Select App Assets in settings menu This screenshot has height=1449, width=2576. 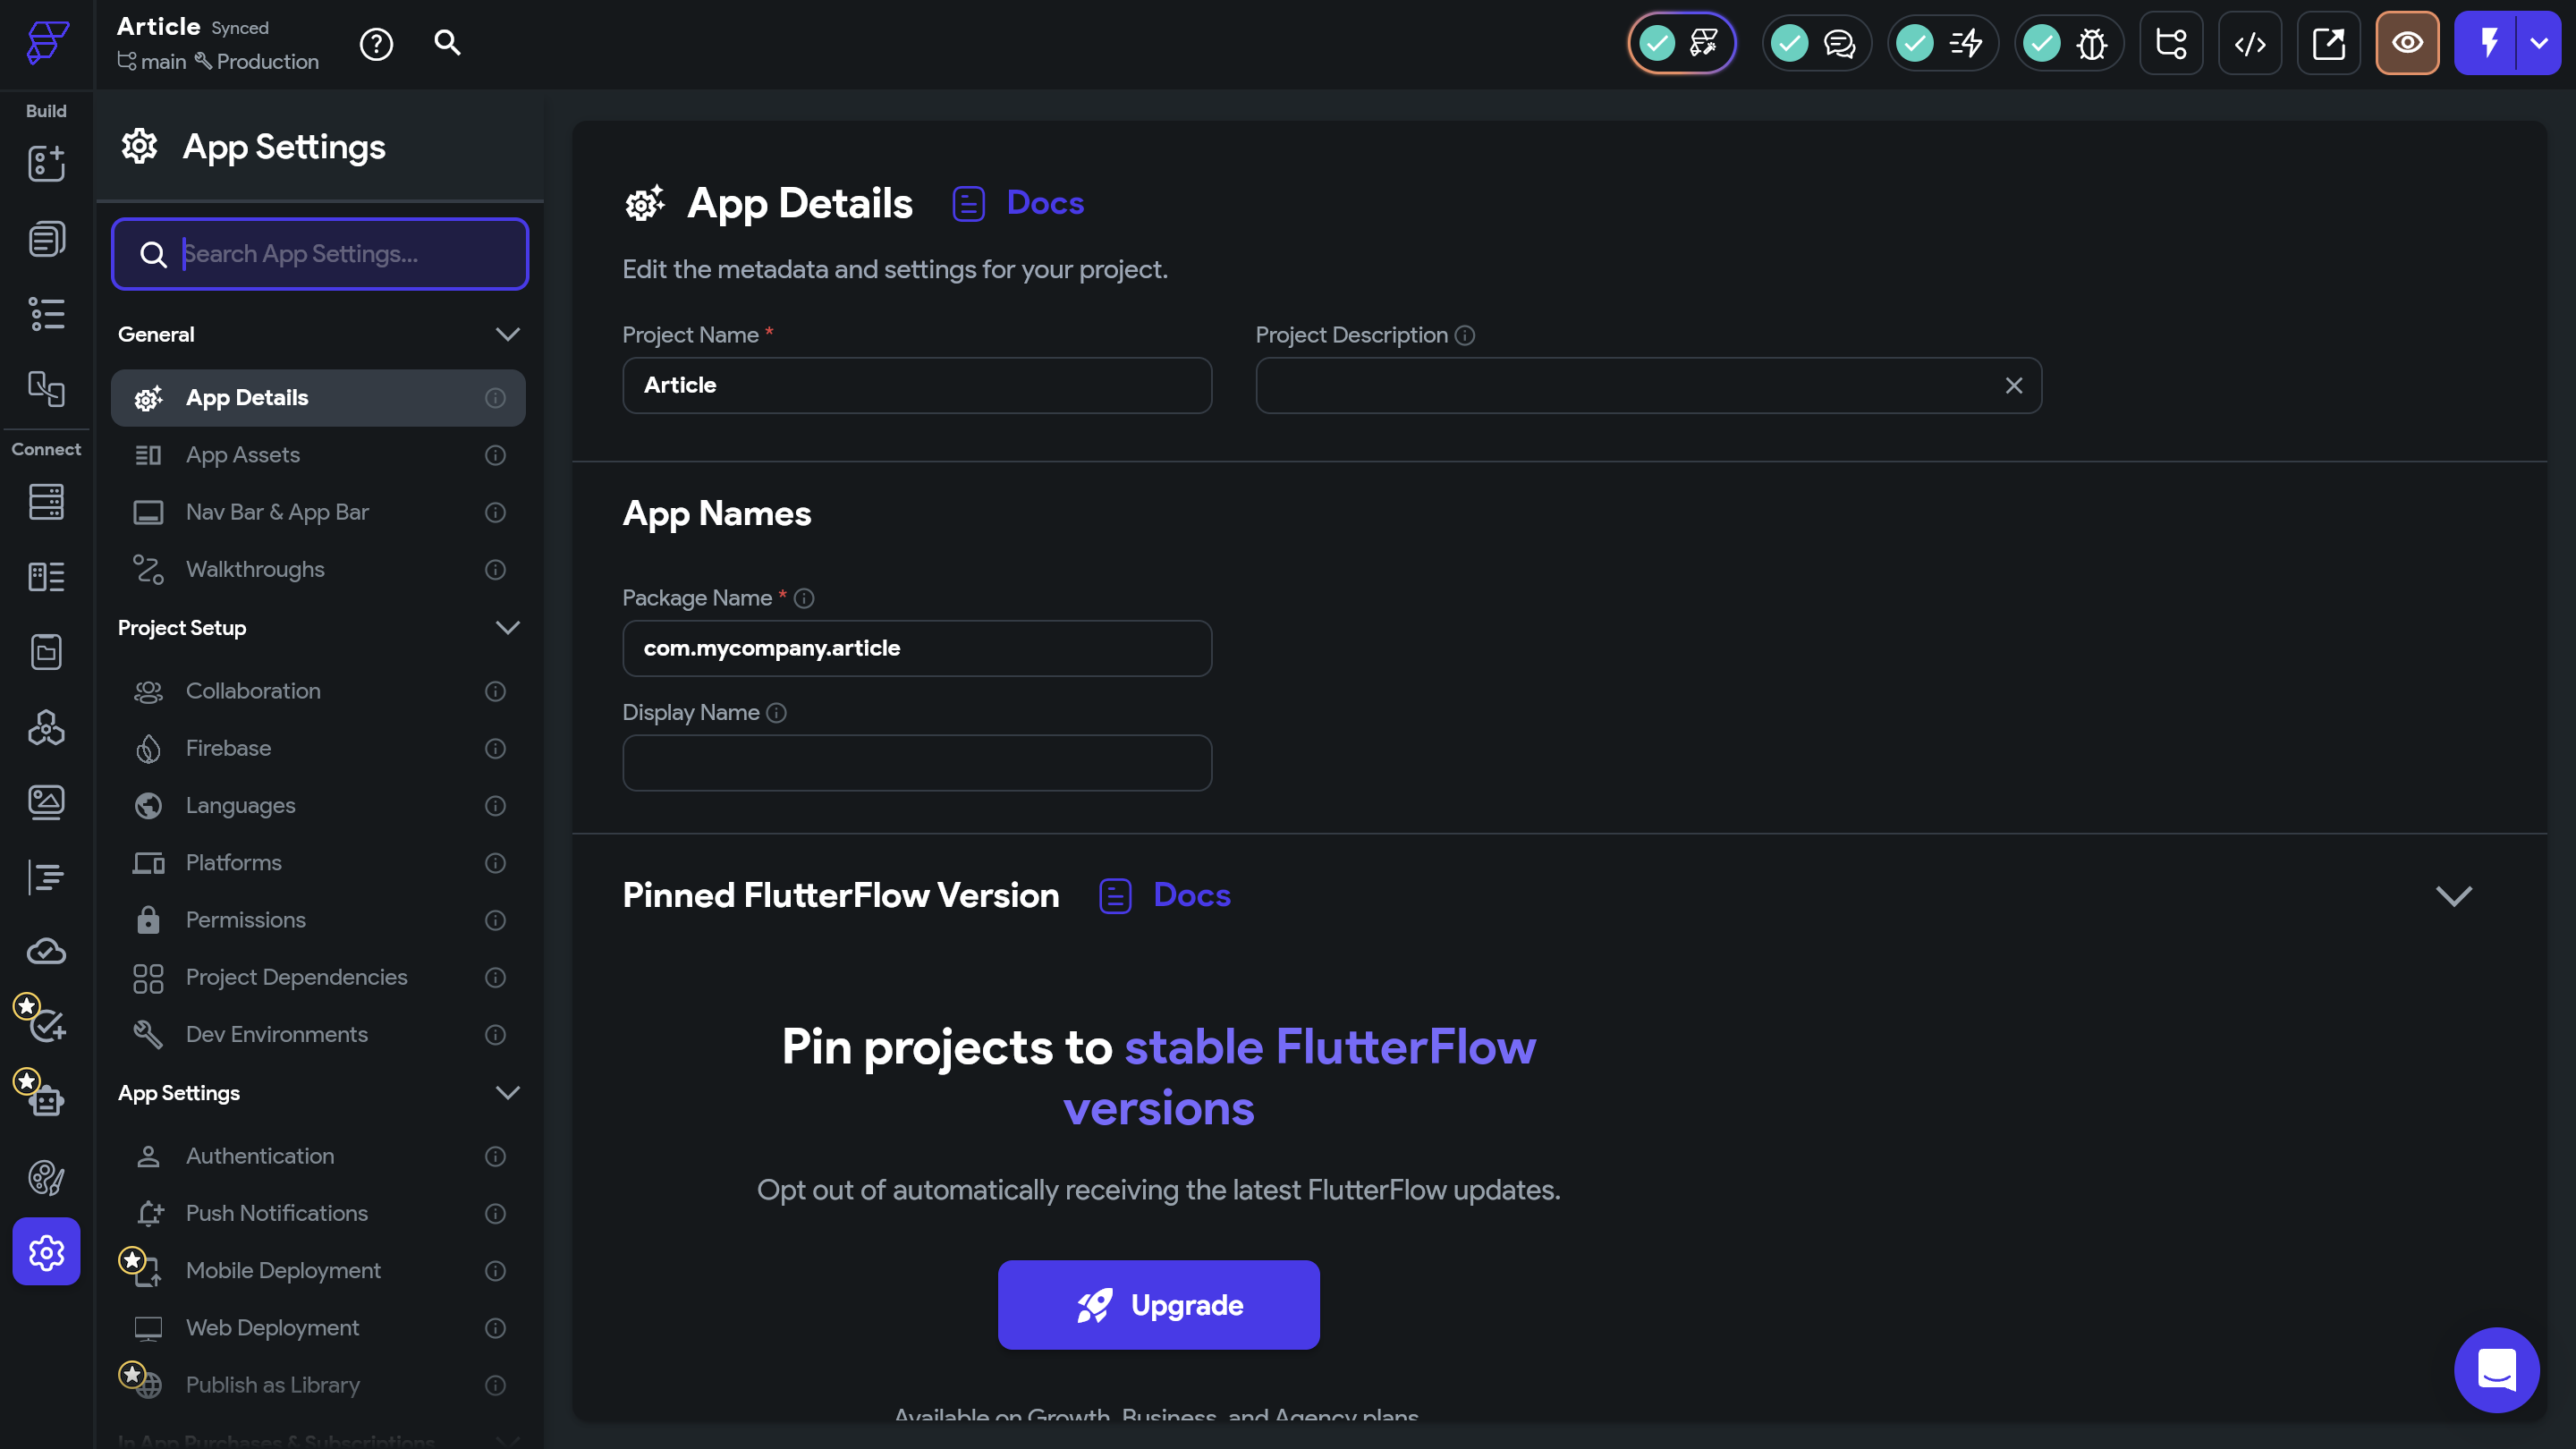(243, 455)
